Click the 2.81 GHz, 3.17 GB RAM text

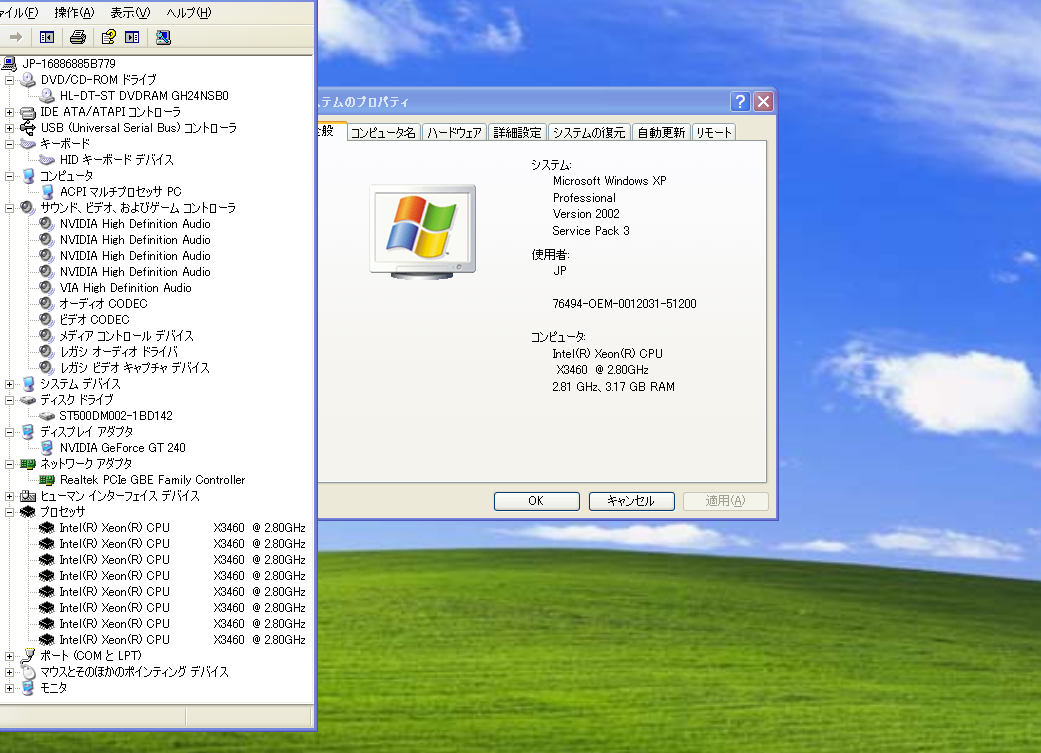[x=613, y=386]
